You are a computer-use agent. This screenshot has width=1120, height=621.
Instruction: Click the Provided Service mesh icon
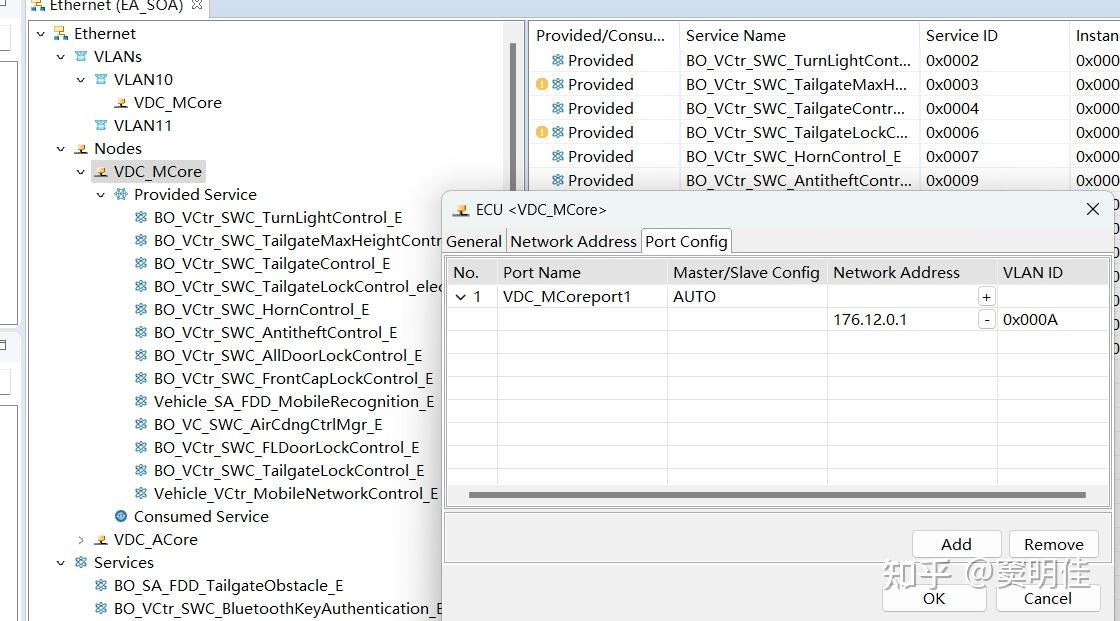[x=120, y=194]
